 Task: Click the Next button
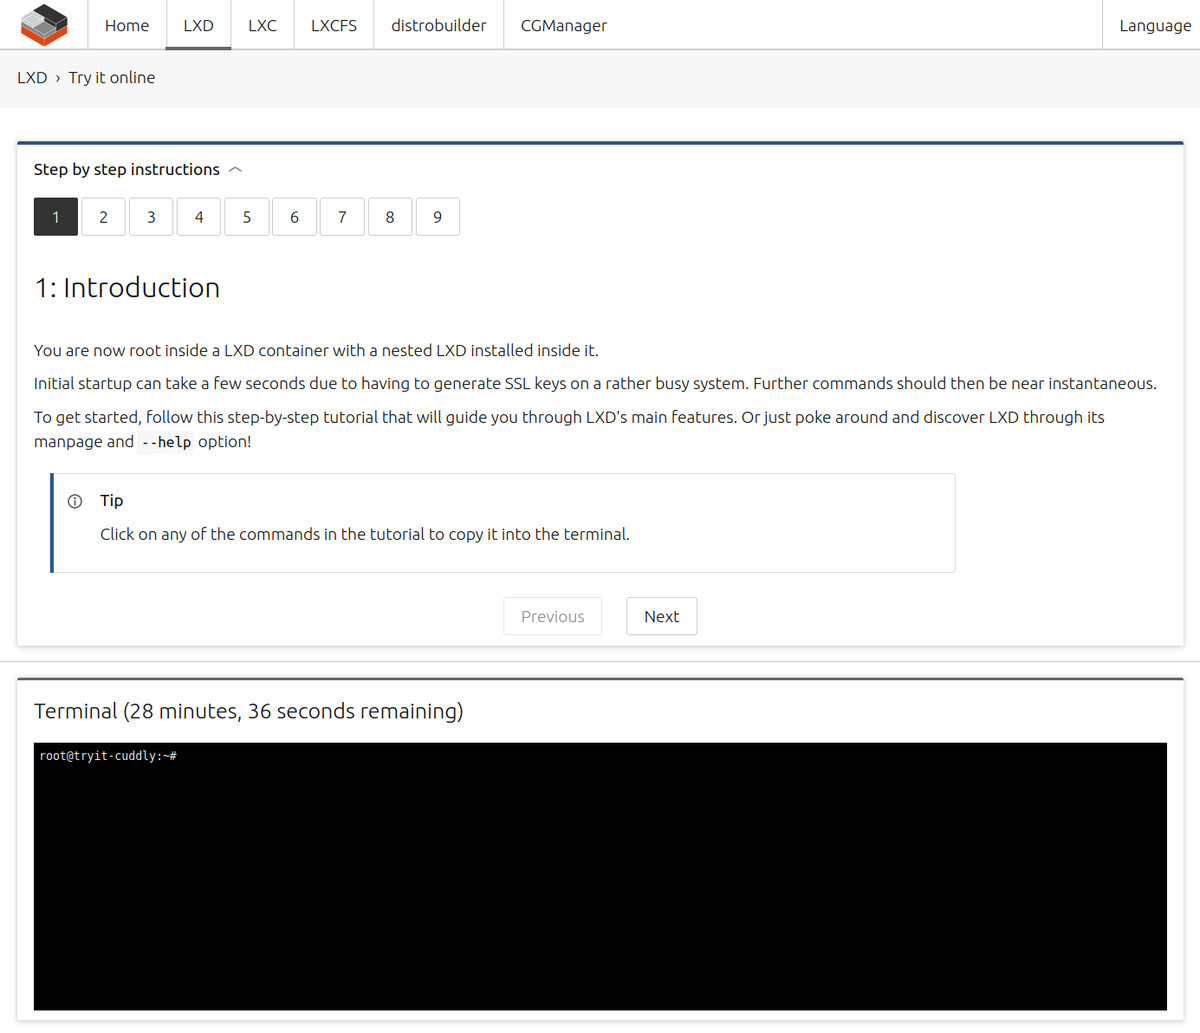click(662, 616)
